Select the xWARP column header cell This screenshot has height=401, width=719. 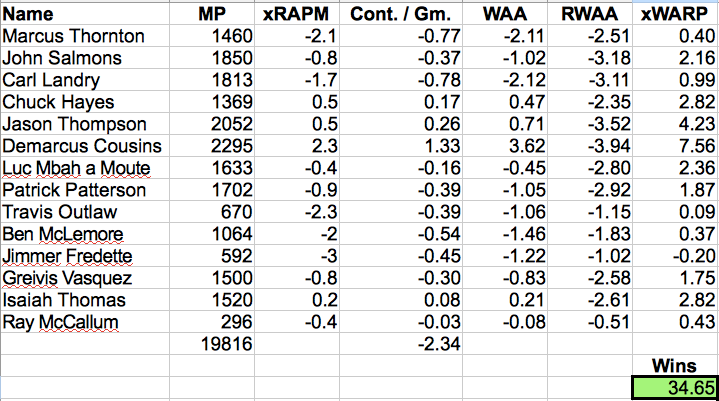click(675, 14)
